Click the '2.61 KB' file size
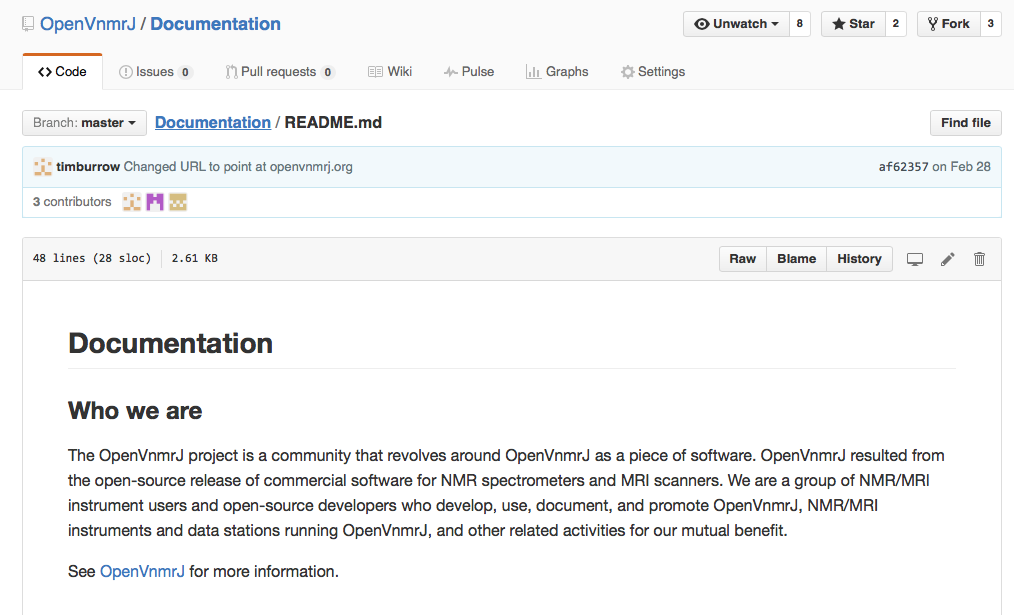This screenshot has height=615, width=1014. [195, 259]
